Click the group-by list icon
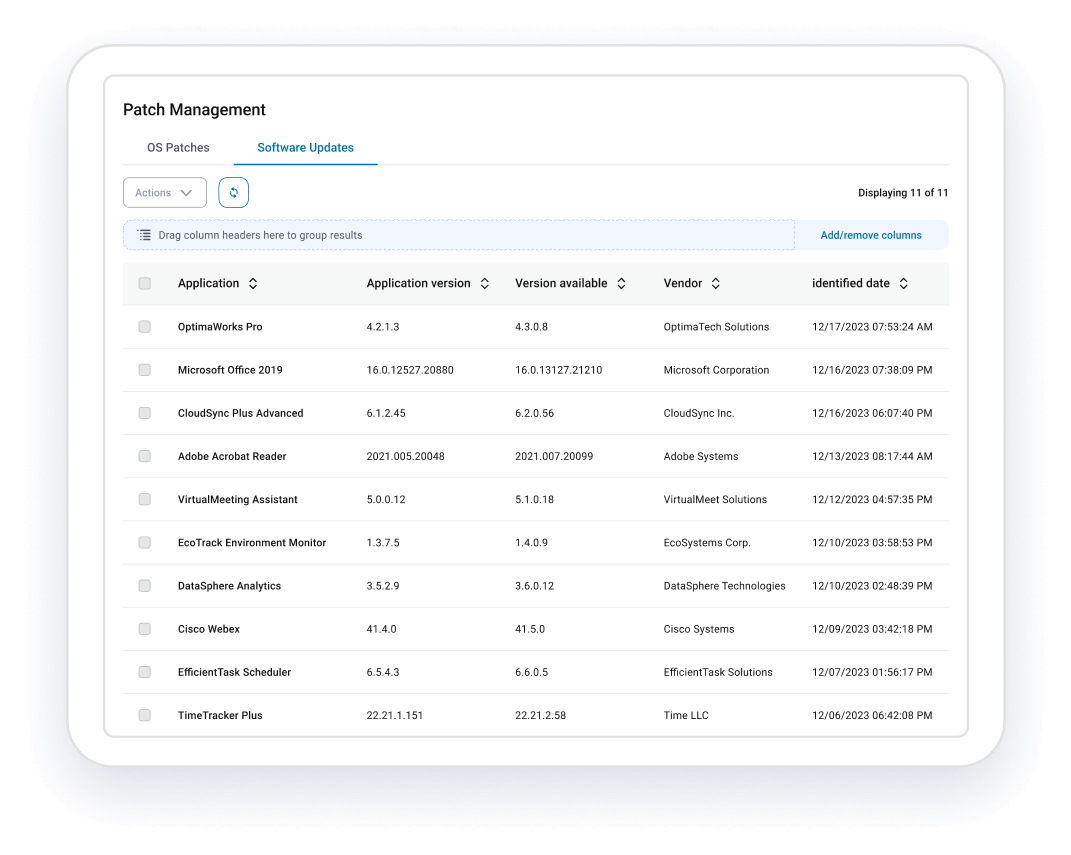Viewport: 1071px width, 855px height. click(x=145, y=235)
